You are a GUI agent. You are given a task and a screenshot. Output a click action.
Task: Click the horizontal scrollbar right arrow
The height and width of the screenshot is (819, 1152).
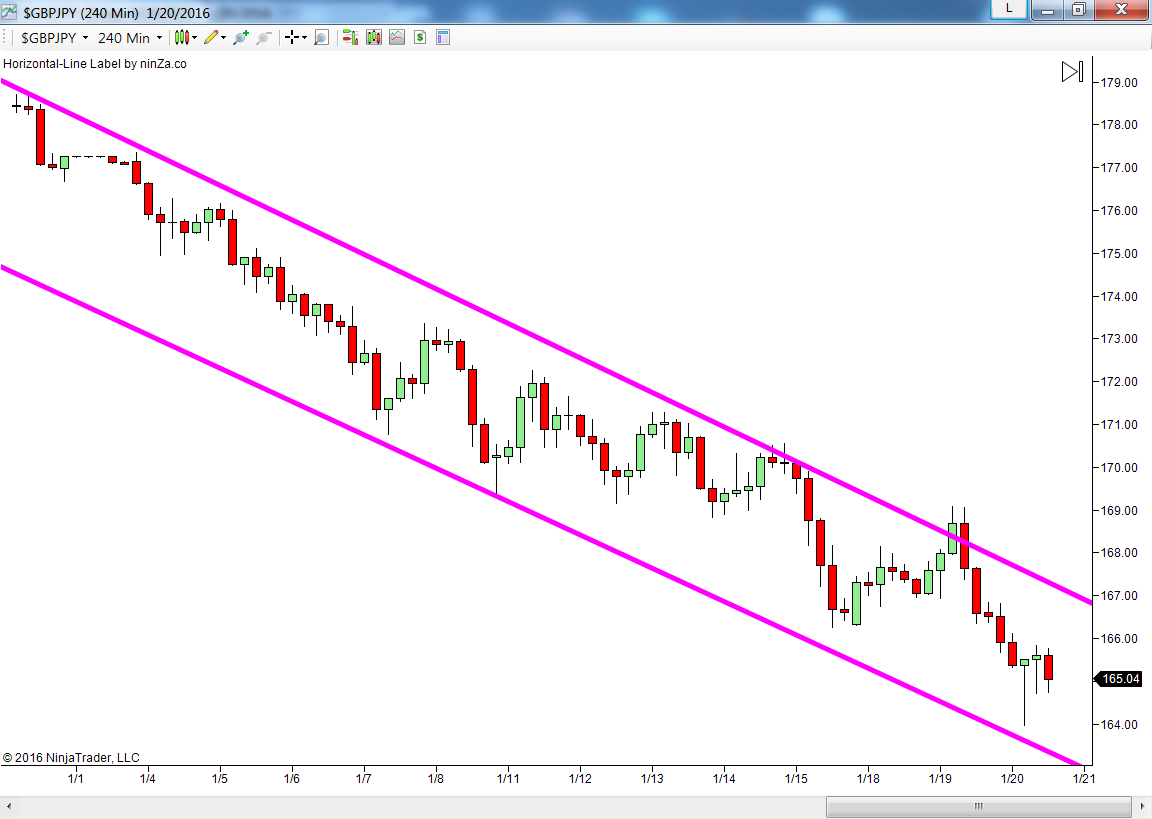(x=1142, y=807)
